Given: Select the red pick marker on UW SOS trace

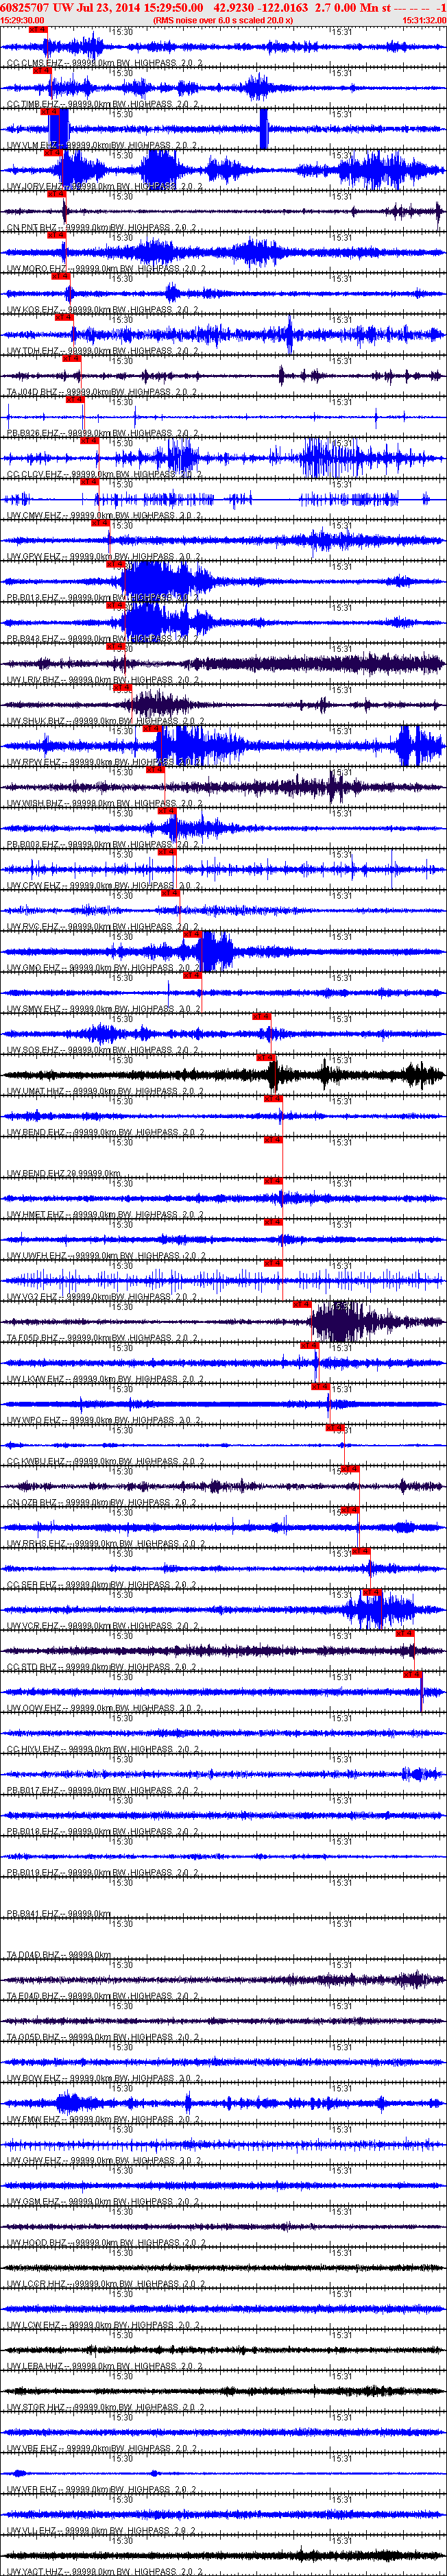Looking at the screenshot, I should (x=262, y=1016).
